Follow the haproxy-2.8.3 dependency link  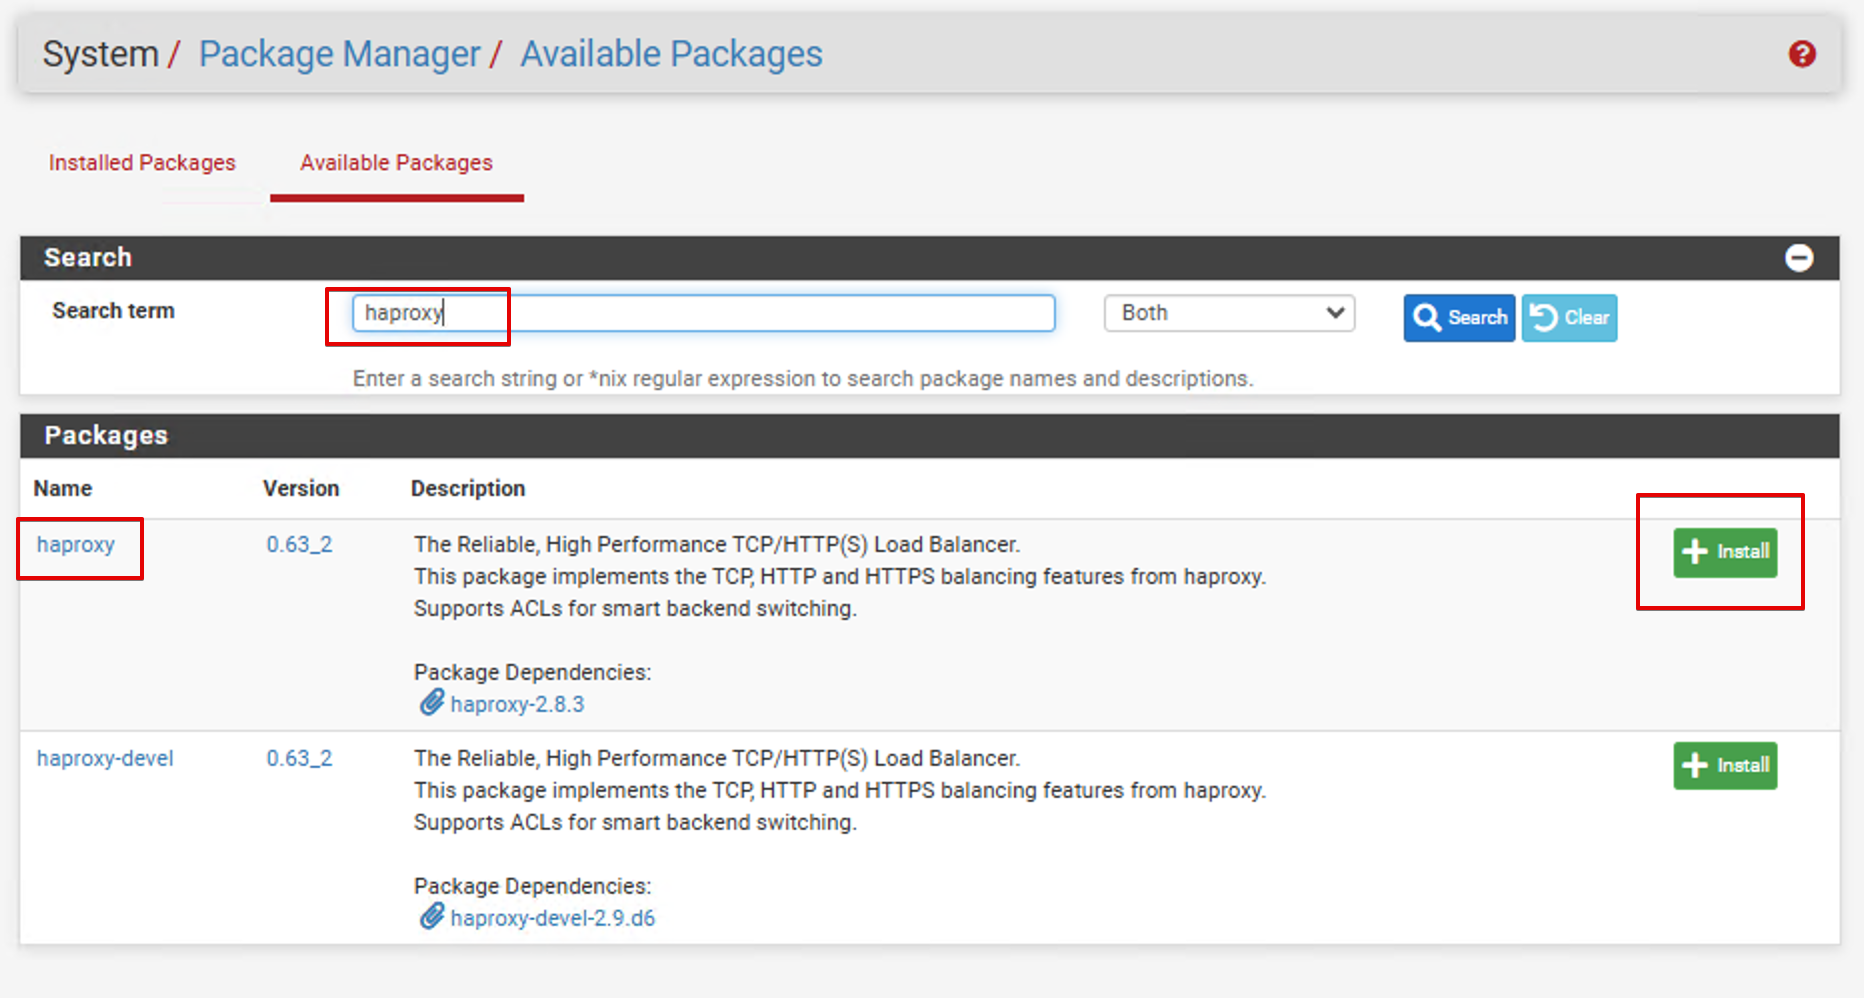[x=517, y=704]
